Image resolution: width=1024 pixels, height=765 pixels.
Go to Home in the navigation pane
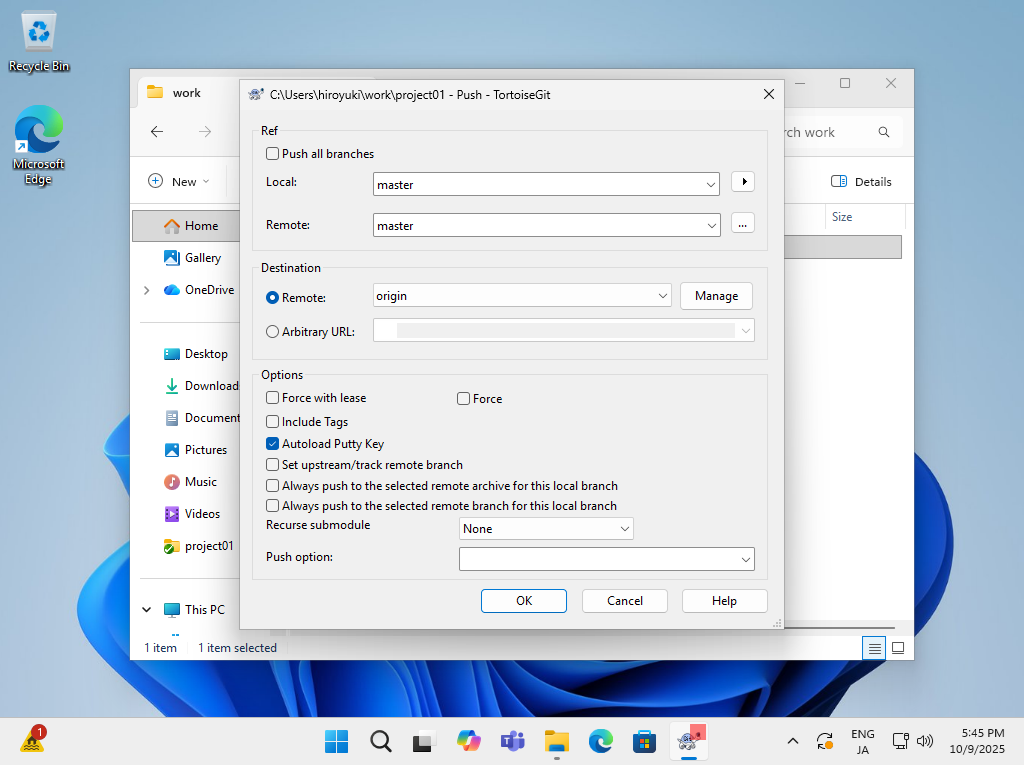[200, 226]
